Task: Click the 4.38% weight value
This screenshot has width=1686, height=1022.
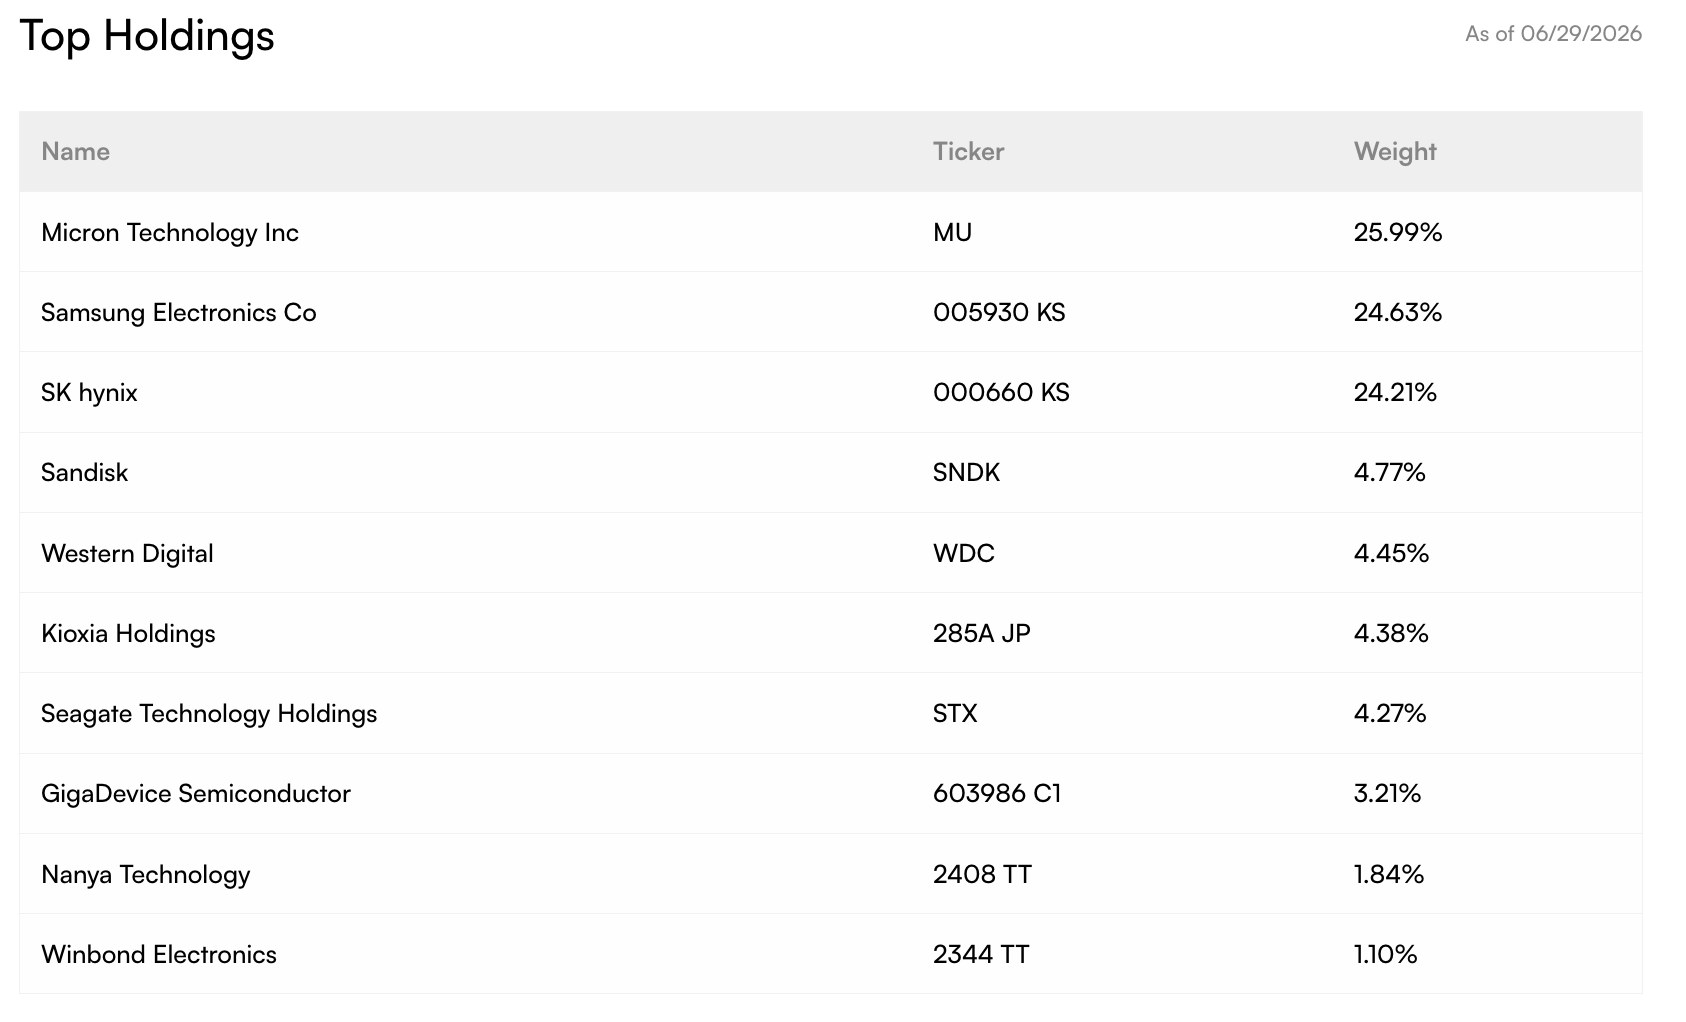Action: pos(1391,633)
